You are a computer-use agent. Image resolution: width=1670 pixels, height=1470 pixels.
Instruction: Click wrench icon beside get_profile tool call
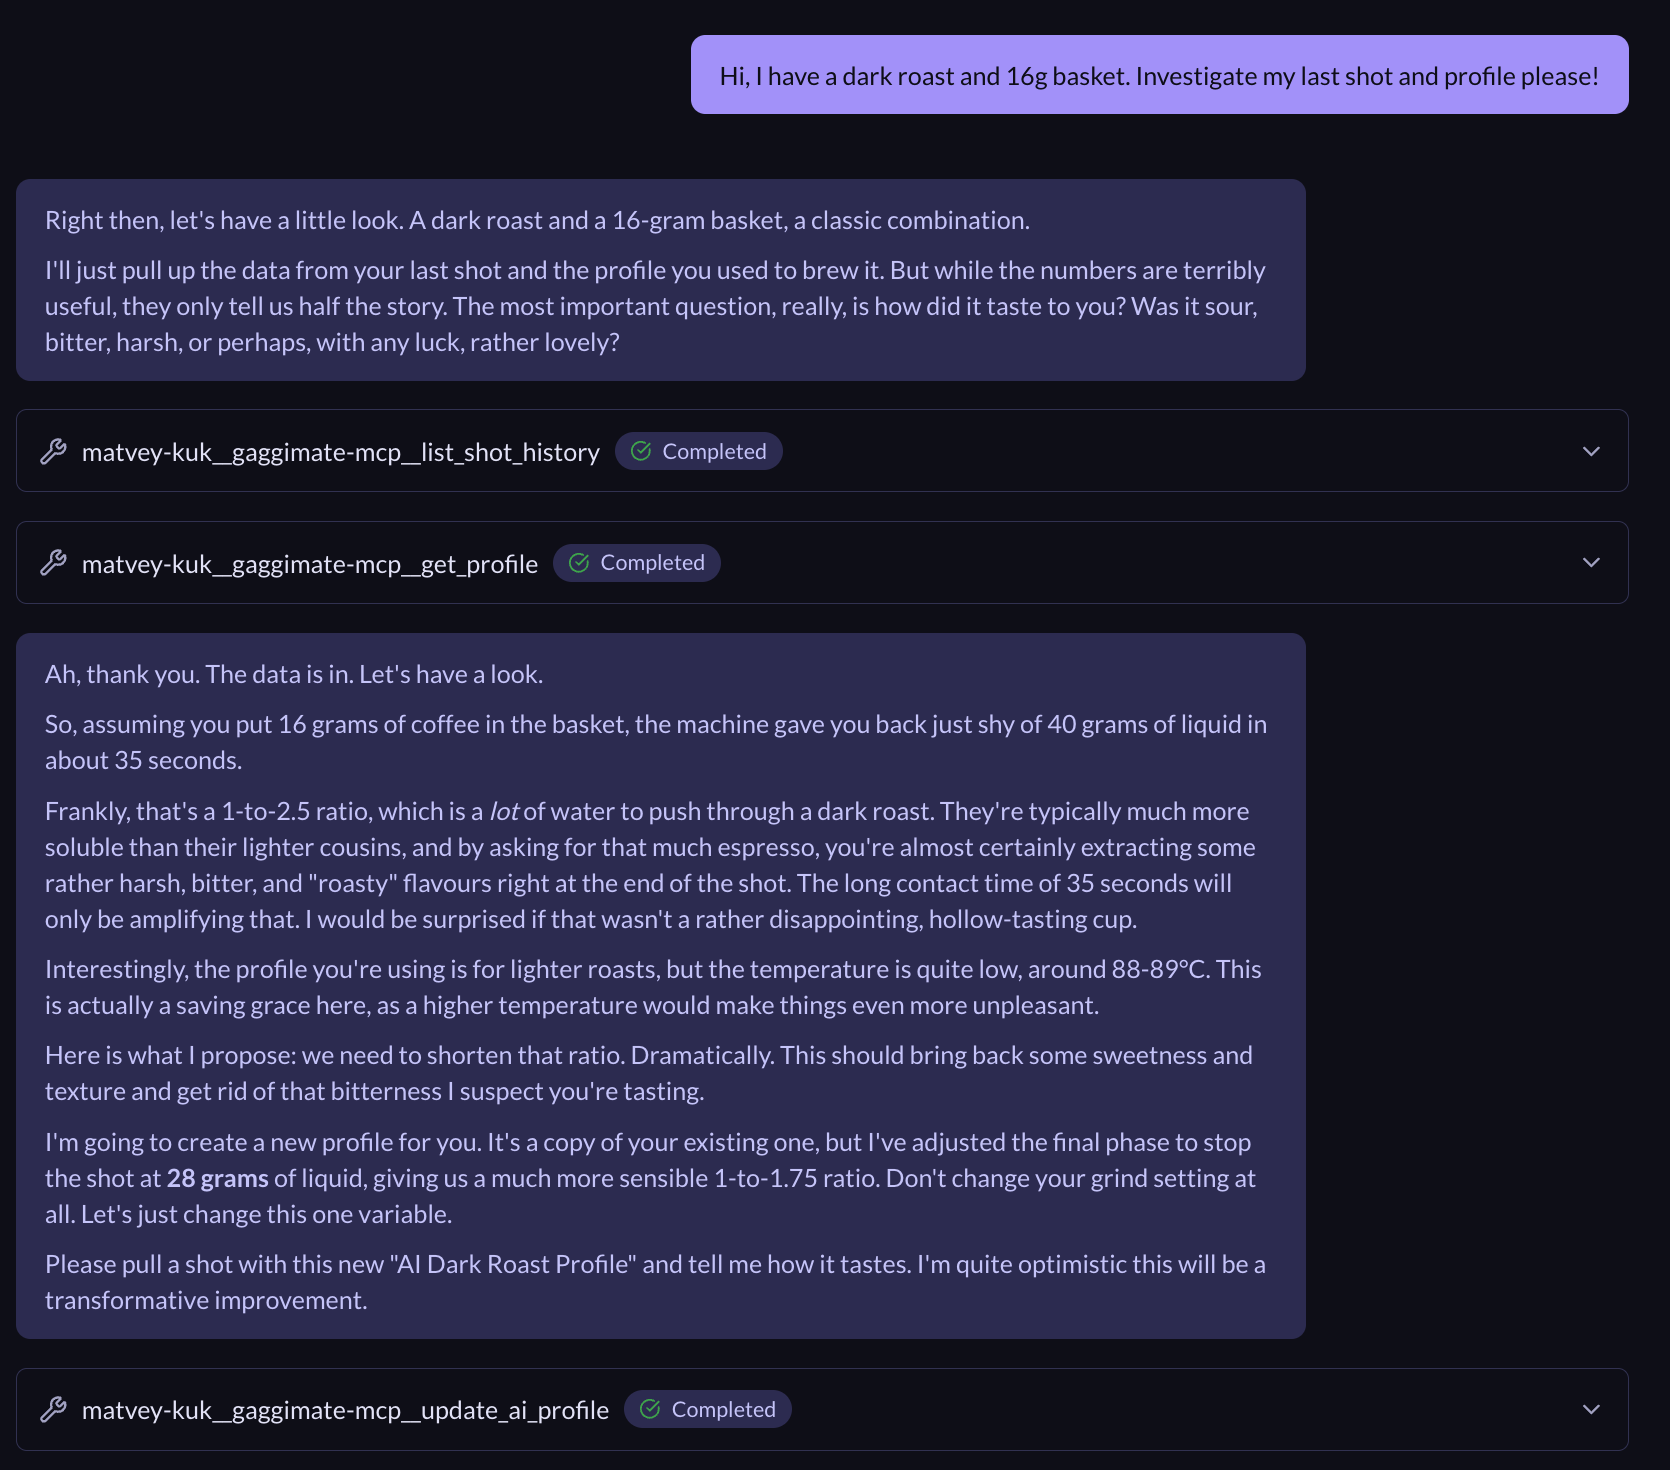(x=53, y=563)
